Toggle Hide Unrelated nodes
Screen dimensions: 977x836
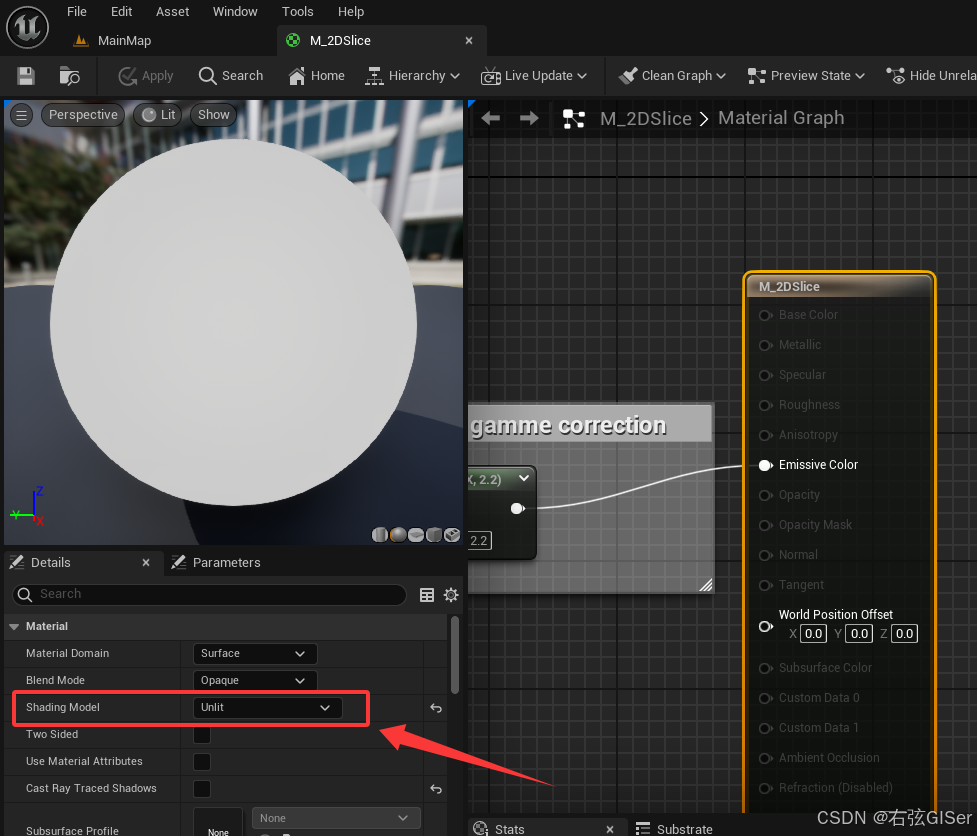pos(931,76)
